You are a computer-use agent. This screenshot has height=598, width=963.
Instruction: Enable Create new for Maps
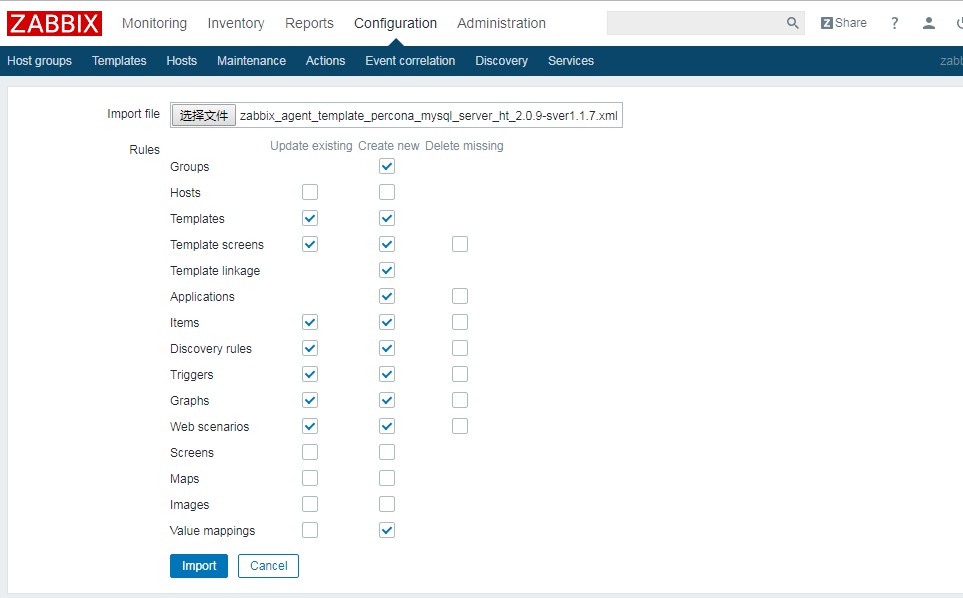click(x=387, y=478)
